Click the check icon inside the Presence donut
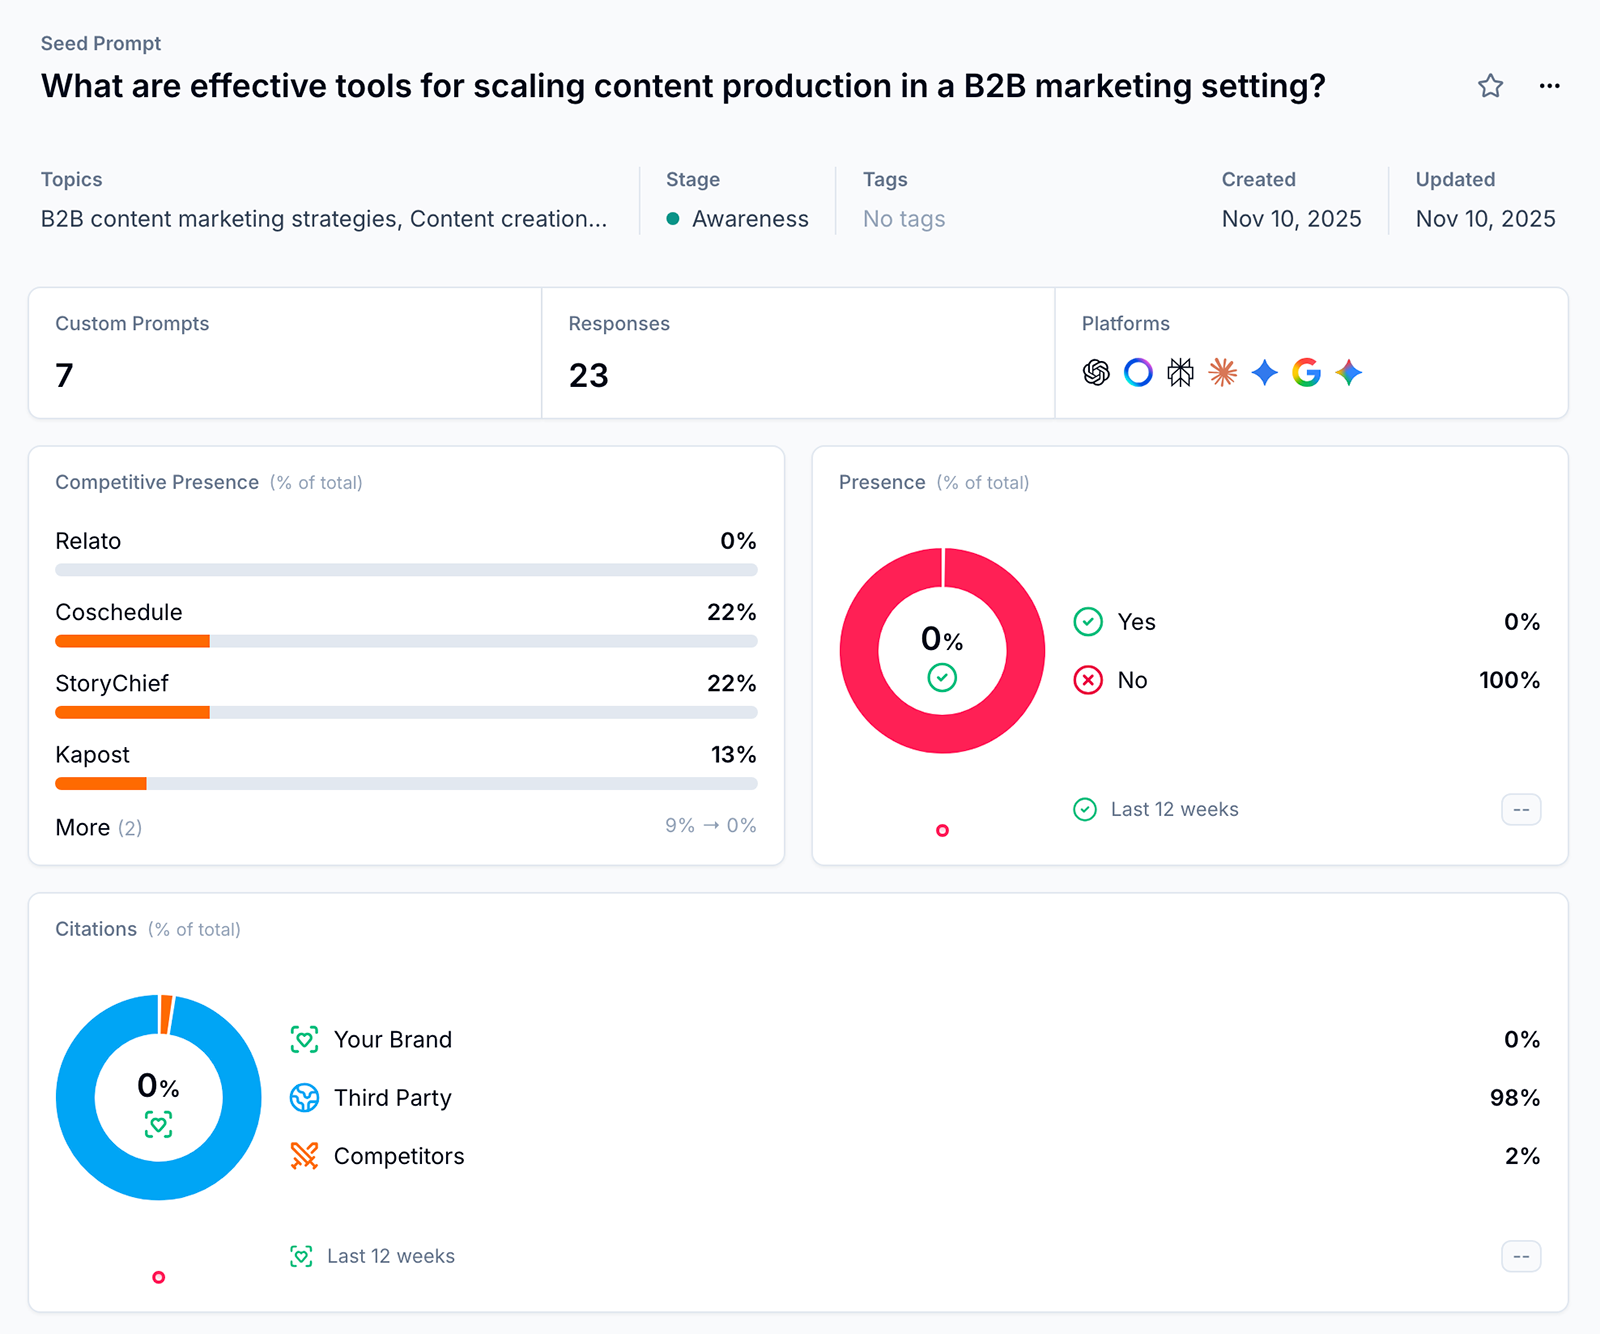This screenshot has height=1334, width=1600. click(942, 678)
